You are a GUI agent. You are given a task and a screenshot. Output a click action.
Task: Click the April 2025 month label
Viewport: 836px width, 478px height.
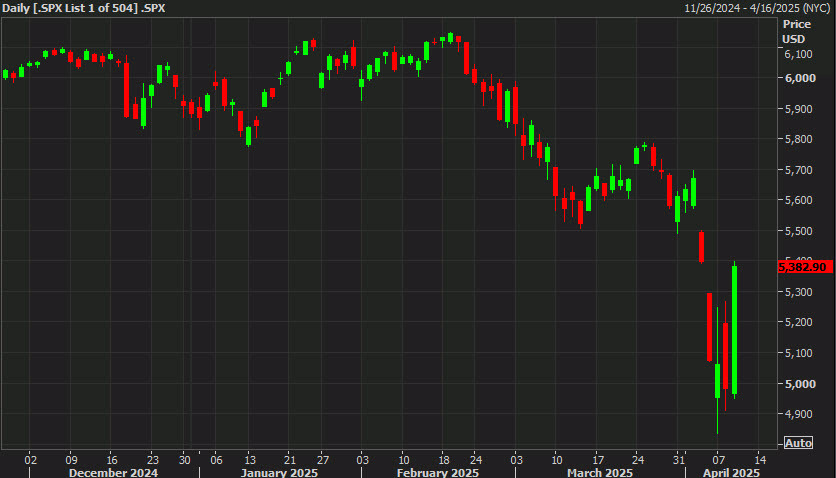(731, 473)
